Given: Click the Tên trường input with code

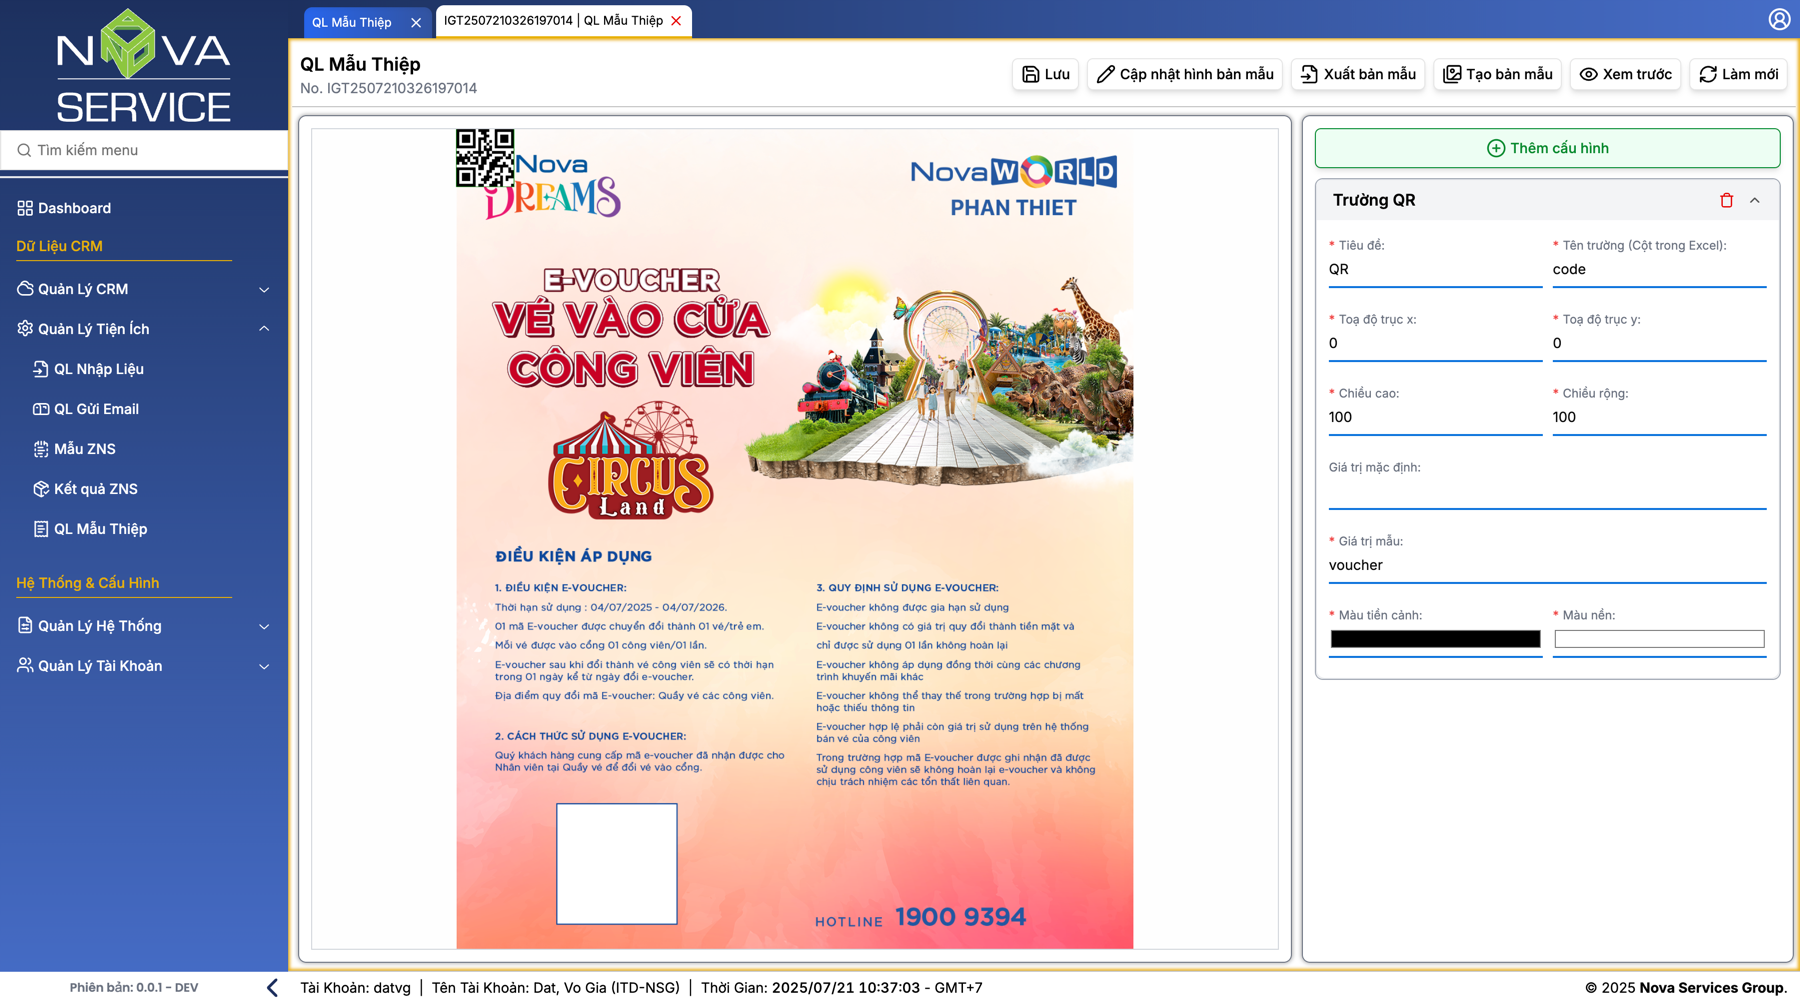Looking at the screenshot, I should (1659, 270).
